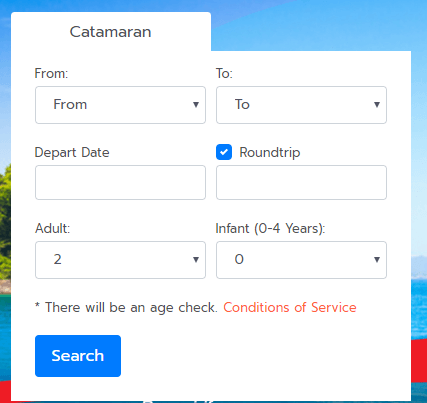
Task: Focus the Depart Date input field
Action: click(x=120, y=182)
